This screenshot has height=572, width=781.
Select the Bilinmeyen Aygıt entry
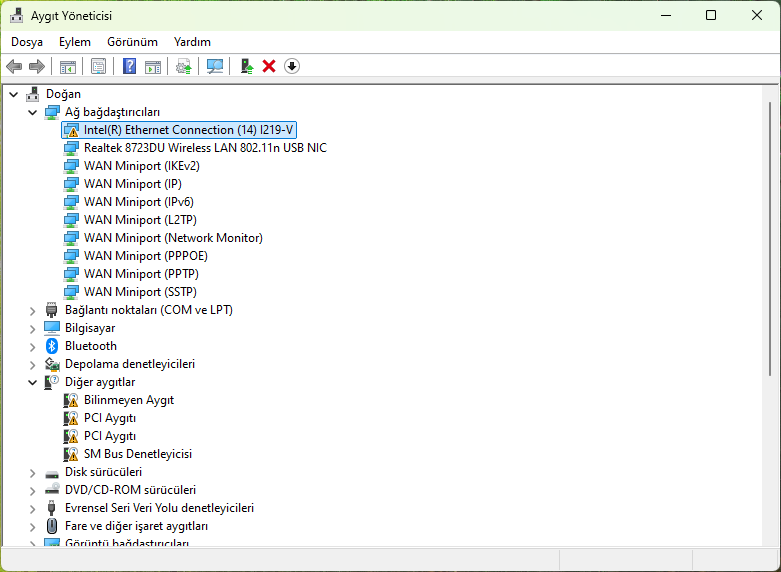(129, 400)
